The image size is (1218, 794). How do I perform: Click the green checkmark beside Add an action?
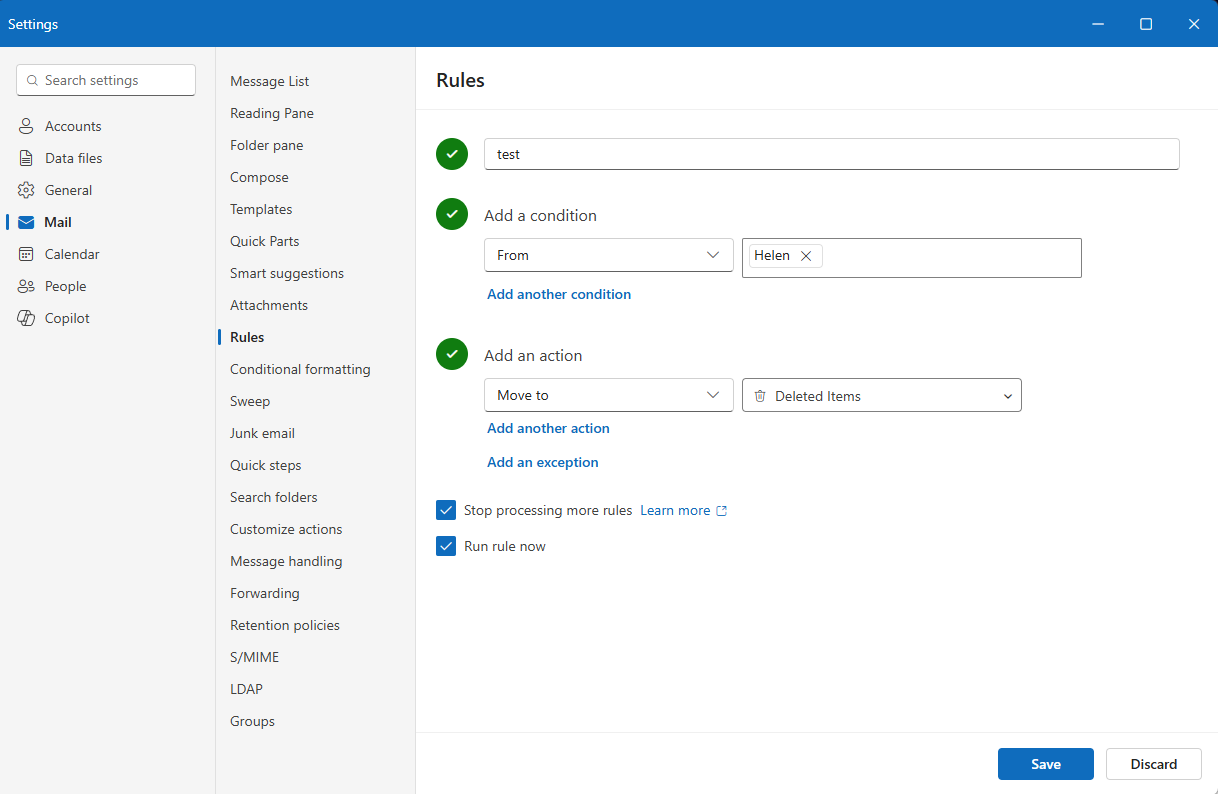click(x=452, y=354)
